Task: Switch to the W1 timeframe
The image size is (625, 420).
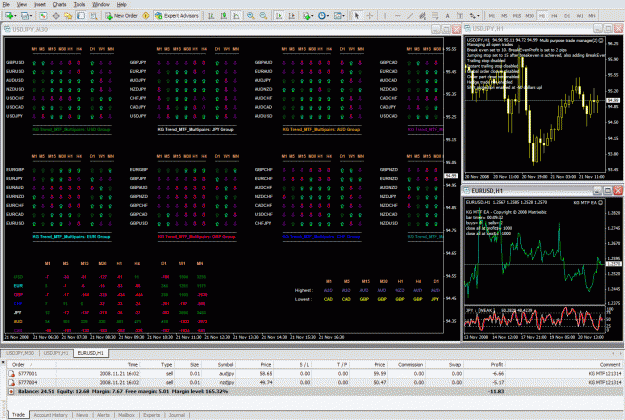Action: click(x=580, y=16)
